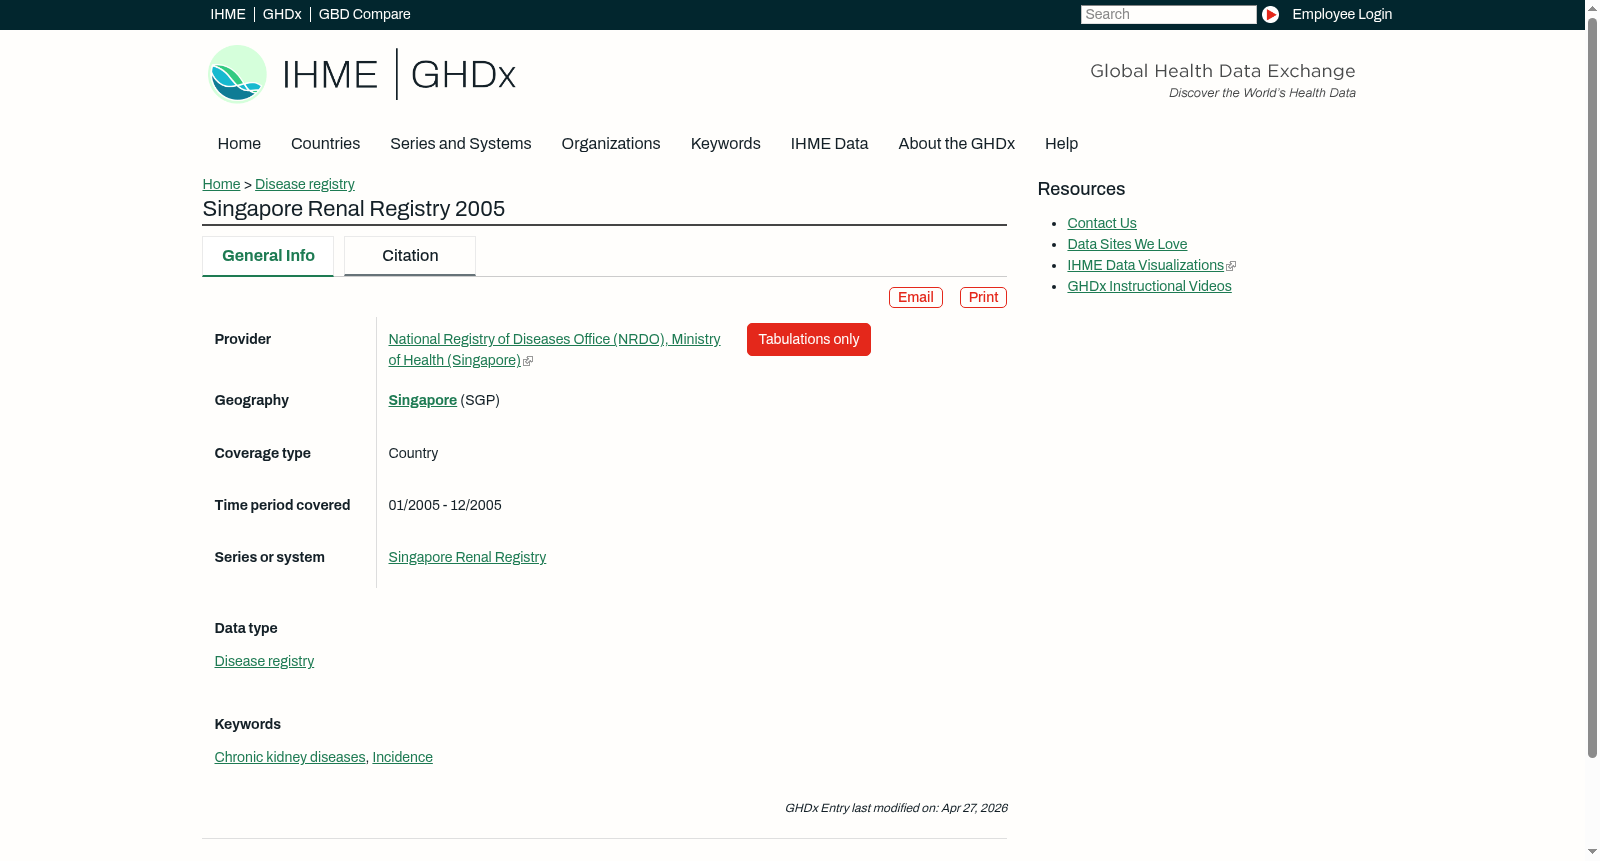The width and height of the screenshot is (1600, 861).
Task: Click the 'Global Health Data Exchange' header text
Action: click(1222, 71)
